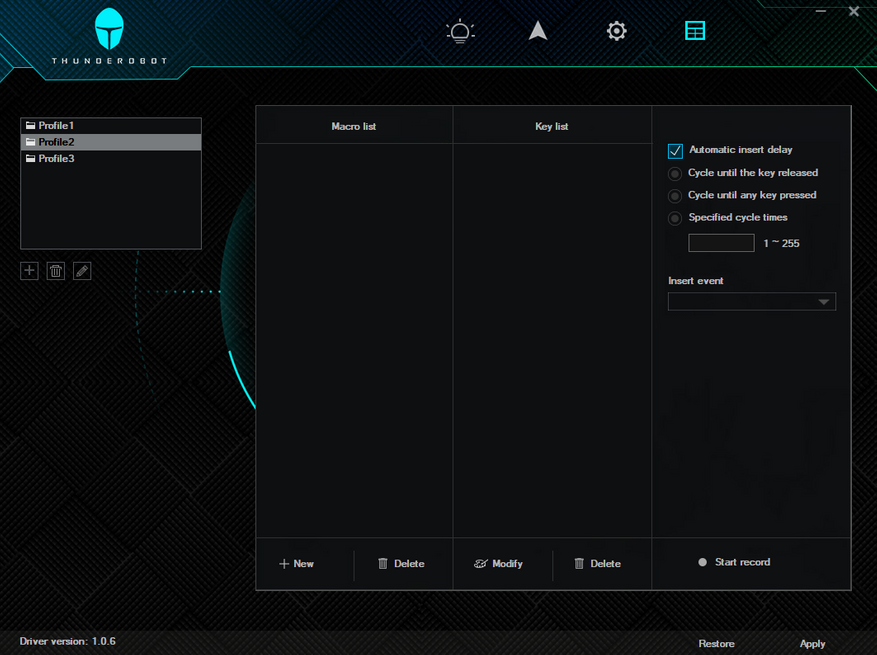Select Specified cycle times option
The width and height of the screenshot is (877, 655).
click(675, 218)
